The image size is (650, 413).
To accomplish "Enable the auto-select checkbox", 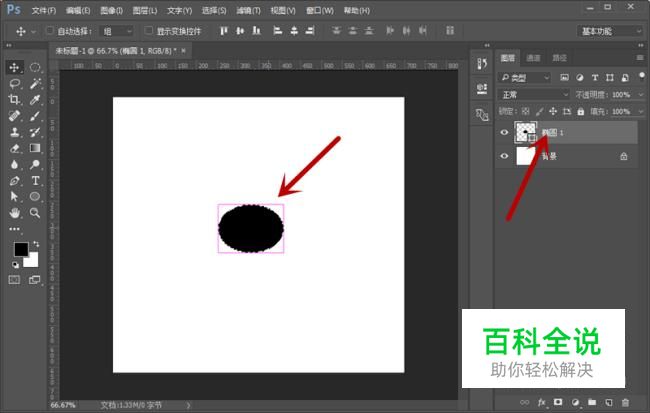I will tap(50, 31).
